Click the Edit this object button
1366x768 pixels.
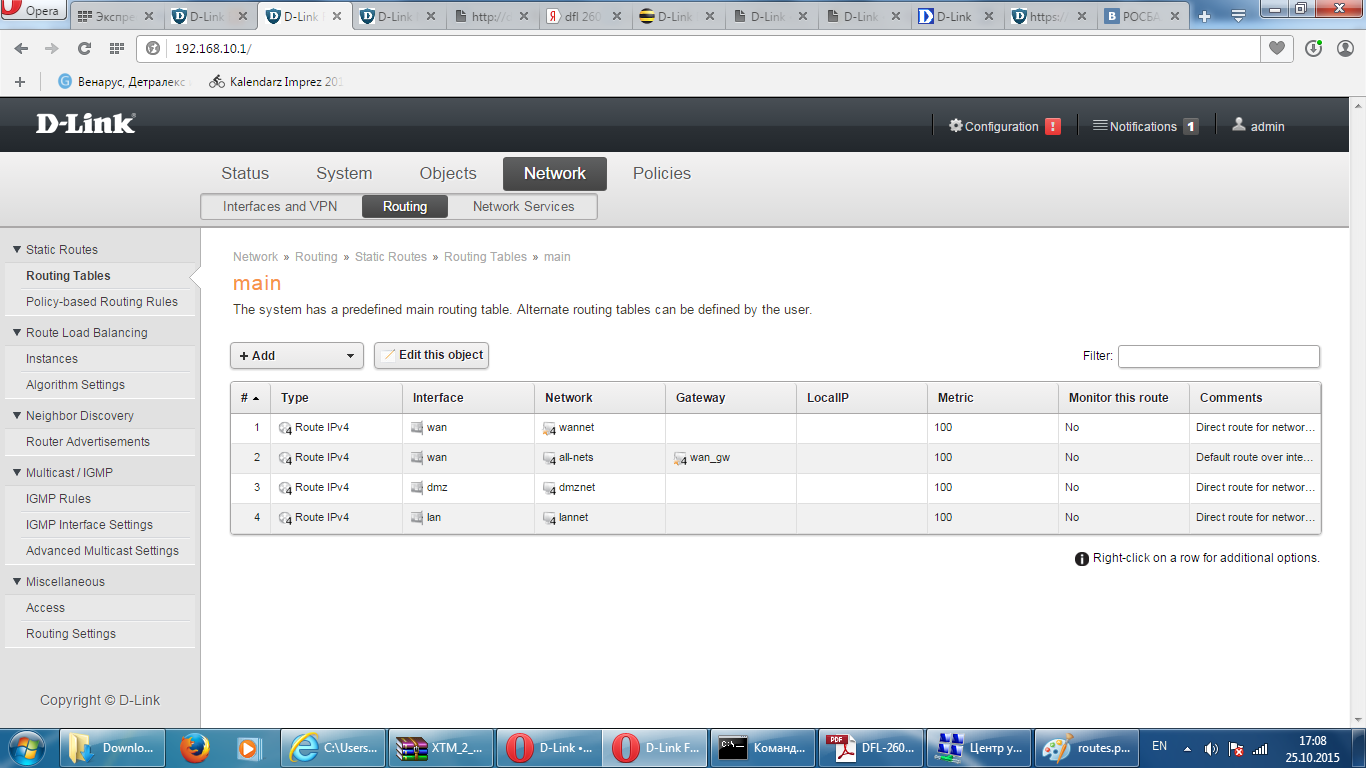coord(431,355)
